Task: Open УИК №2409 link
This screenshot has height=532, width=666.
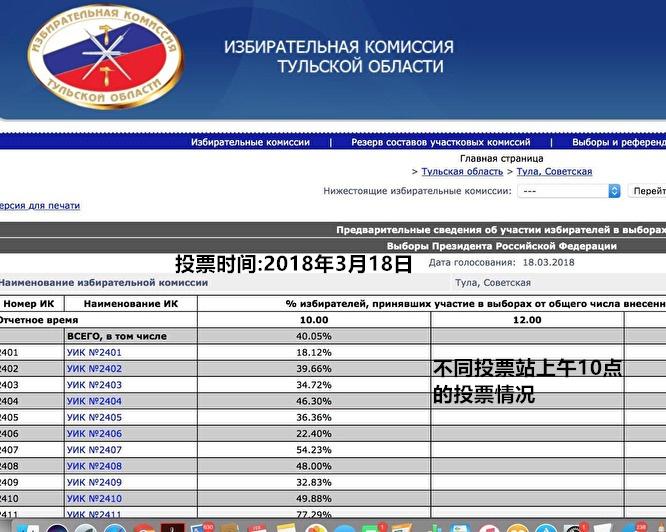Action: point(94,482)
